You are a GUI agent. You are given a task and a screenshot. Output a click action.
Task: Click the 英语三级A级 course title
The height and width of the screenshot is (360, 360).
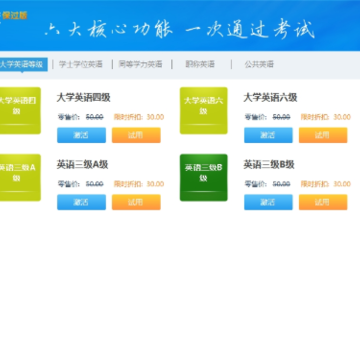[82, 165]
